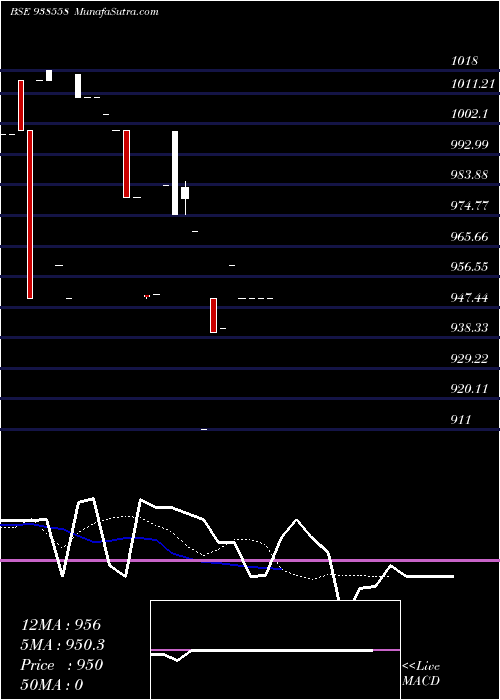Click the Live MACD inset chart

[275, 650]
